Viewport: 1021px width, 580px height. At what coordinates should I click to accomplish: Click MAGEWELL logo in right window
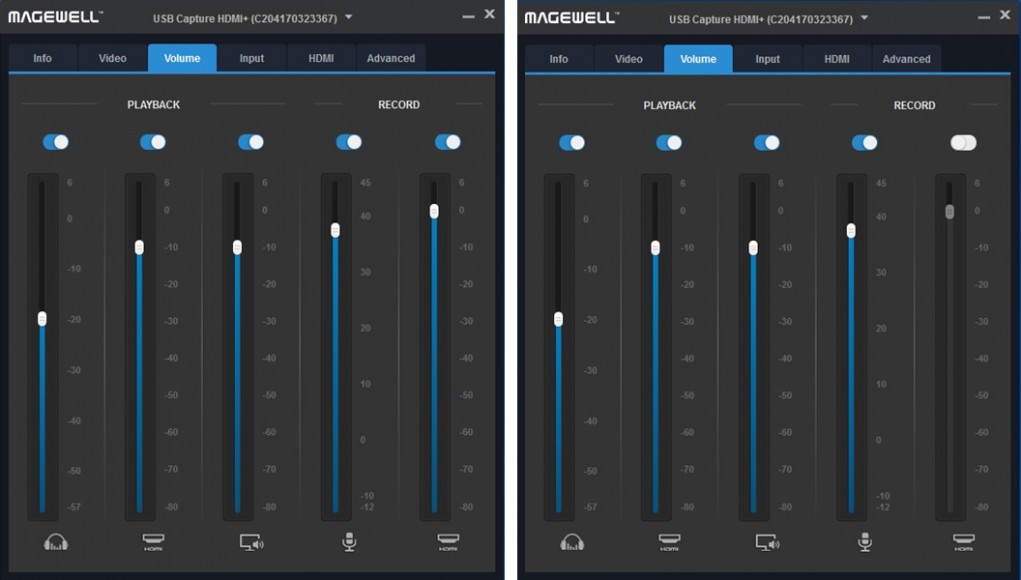coord(571,18)
